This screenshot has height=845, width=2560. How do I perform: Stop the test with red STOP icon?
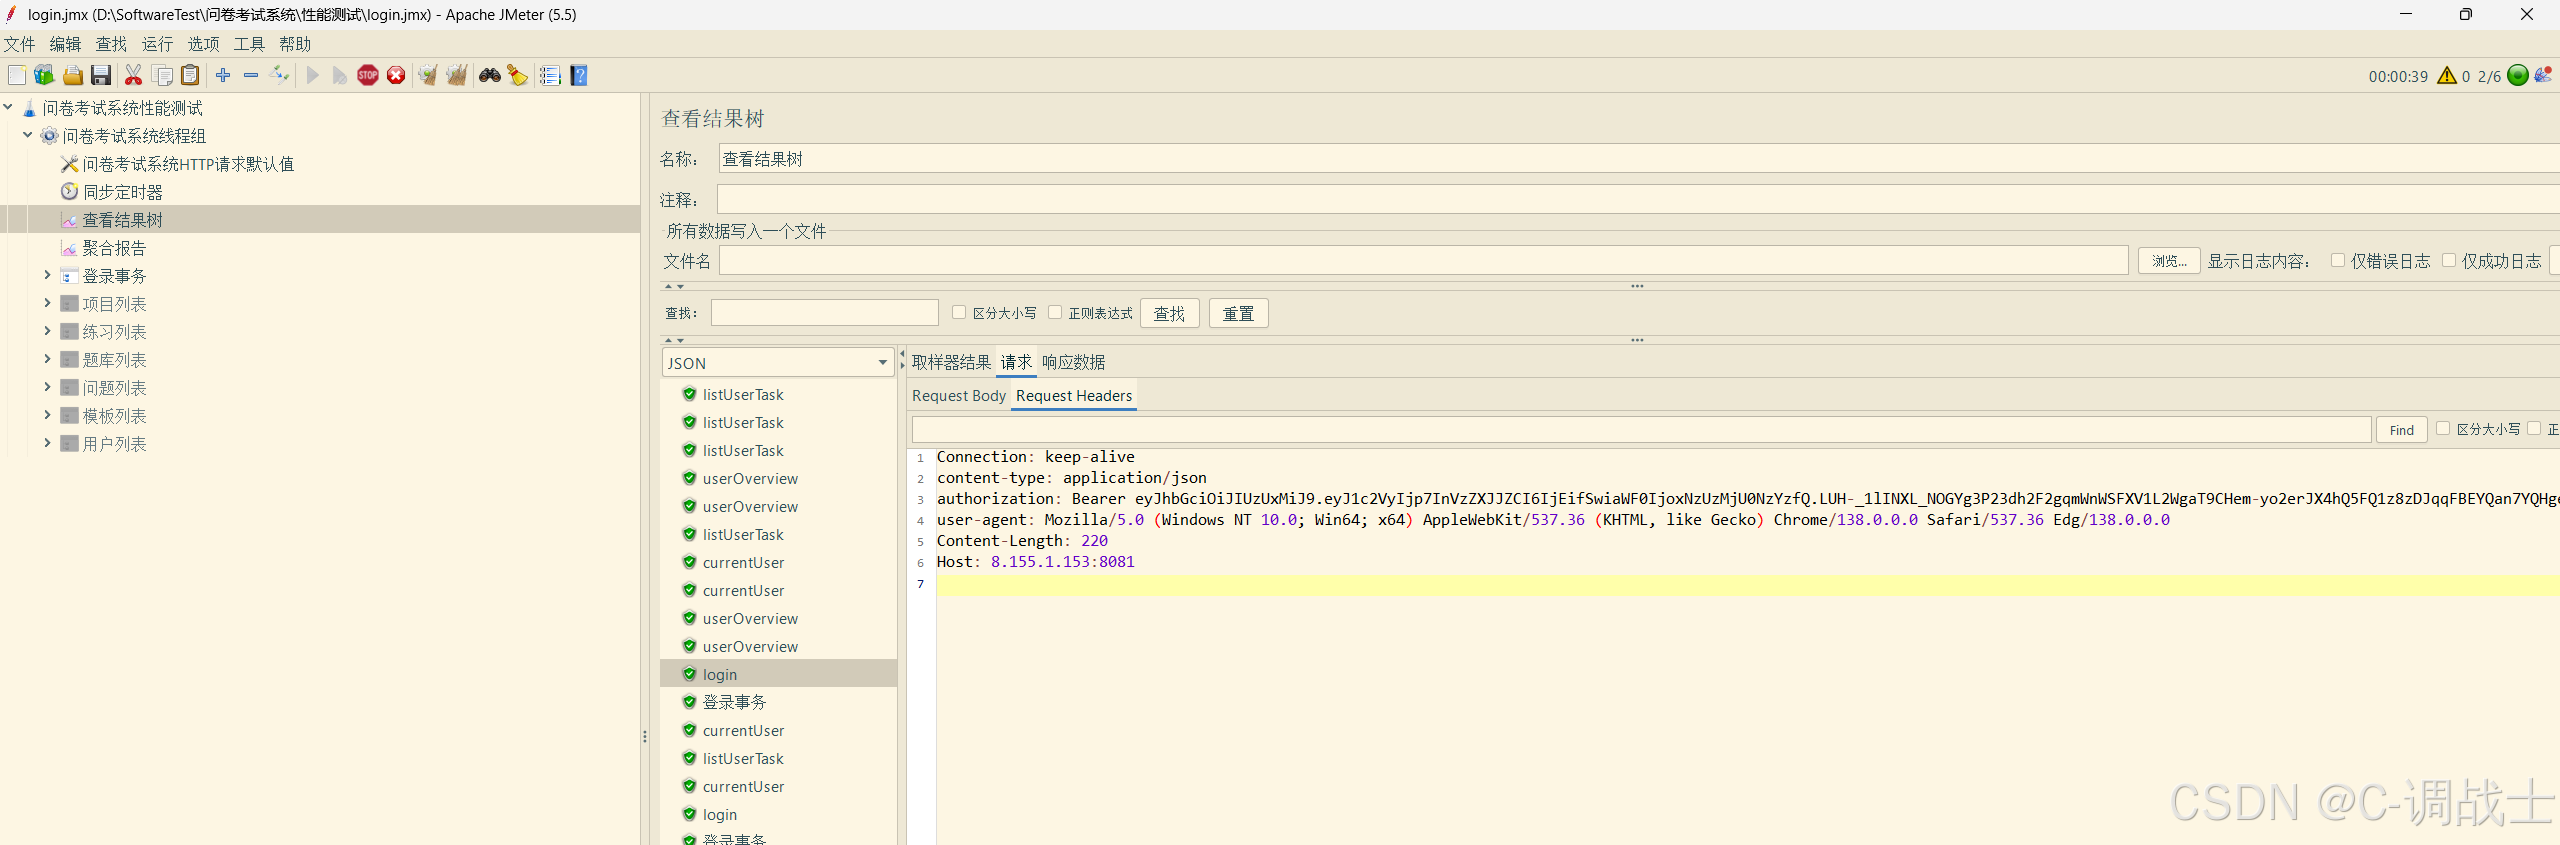tap(368, 75)
